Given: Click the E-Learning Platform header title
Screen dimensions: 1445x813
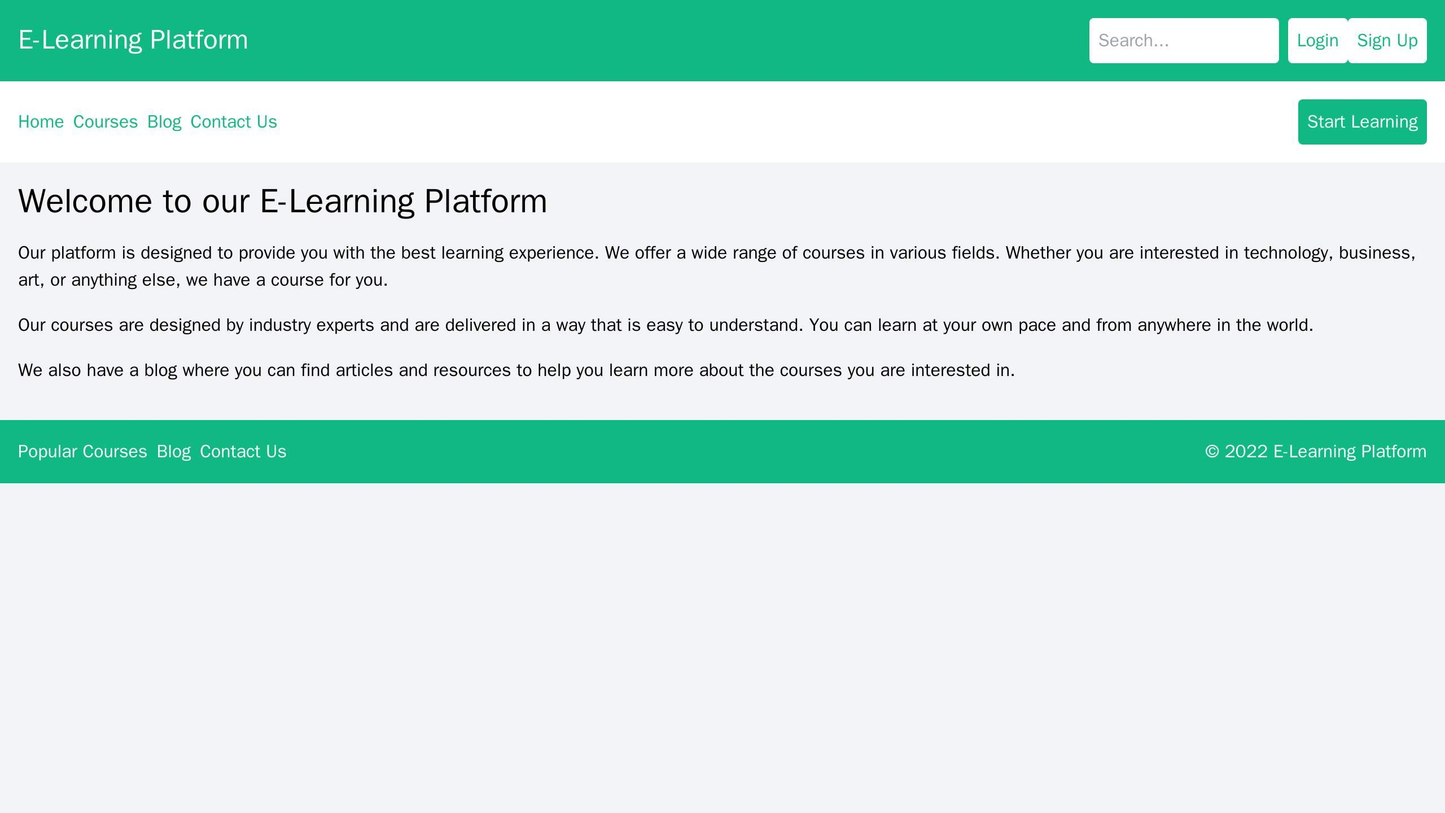Looking at the screenshot, I should coord(133,40).
